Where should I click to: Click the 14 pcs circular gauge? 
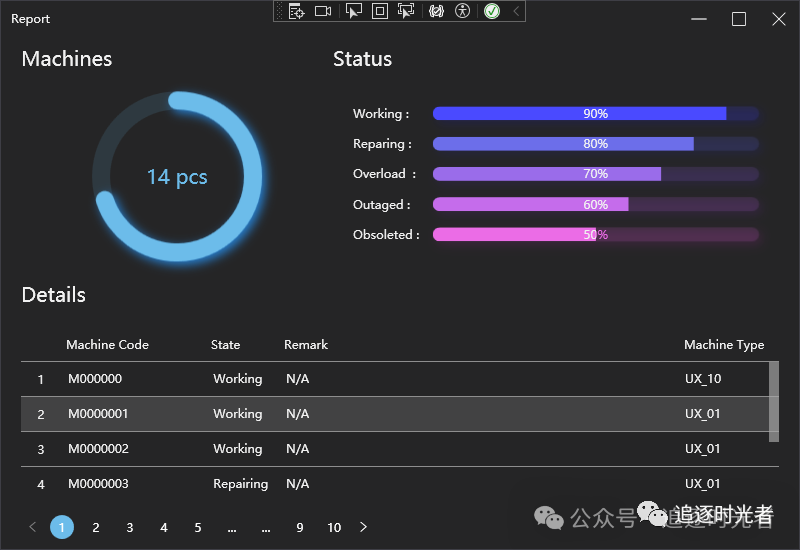pos(177,177)
